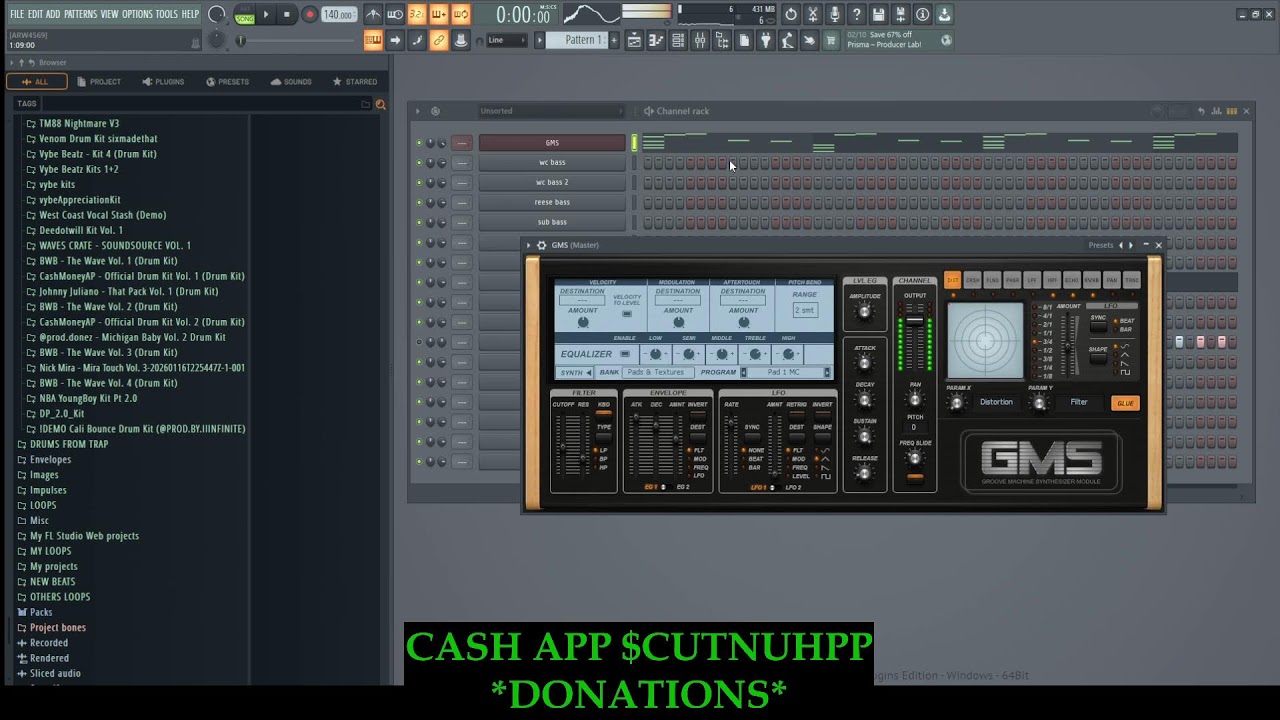Enable the RVRB effect in GMS

point(1092,281)
